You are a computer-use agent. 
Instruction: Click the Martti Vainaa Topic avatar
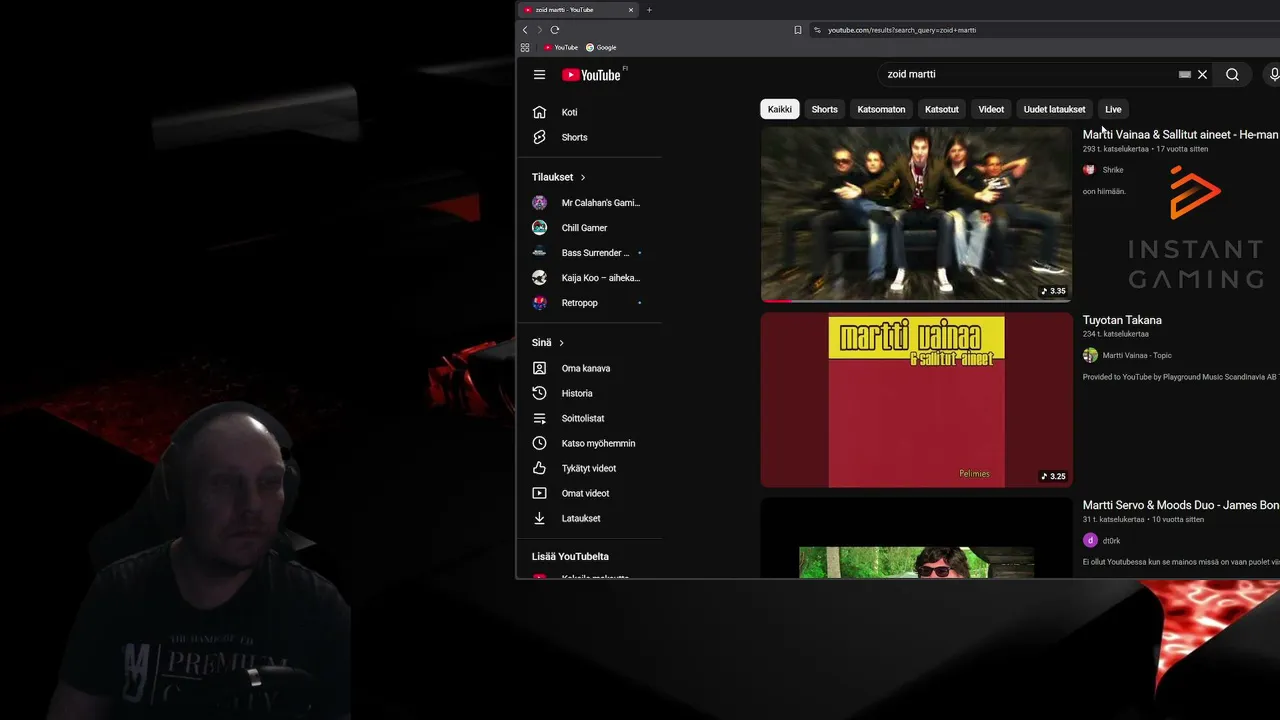(x=1090, y=355)
